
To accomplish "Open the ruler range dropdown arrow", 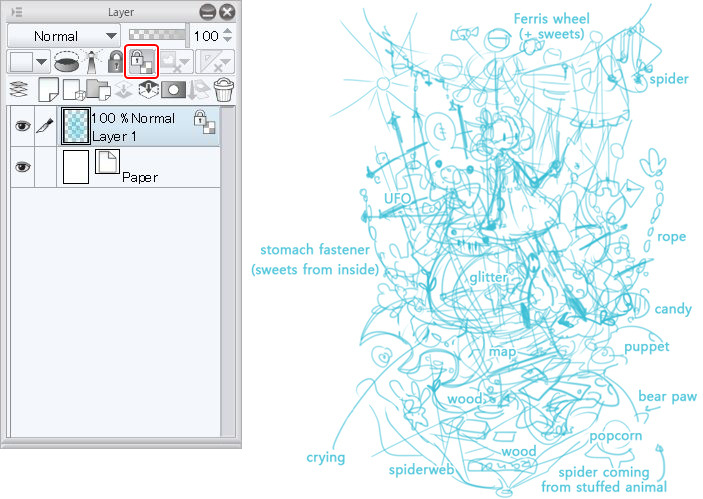I will pyautogui.click(x=226, y=62).
